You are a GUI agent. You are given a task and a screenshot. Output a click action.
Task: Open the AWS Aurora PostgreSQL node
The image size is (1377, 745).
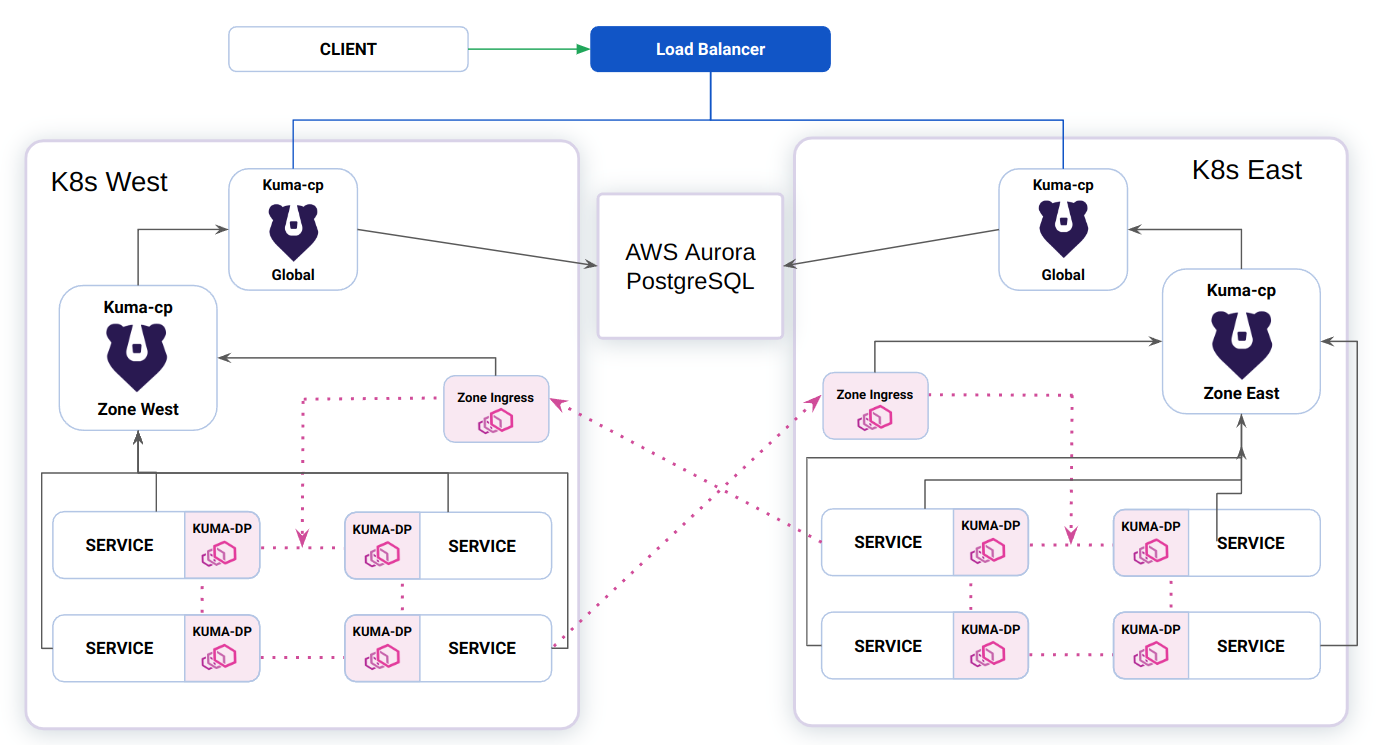[689, 265]
